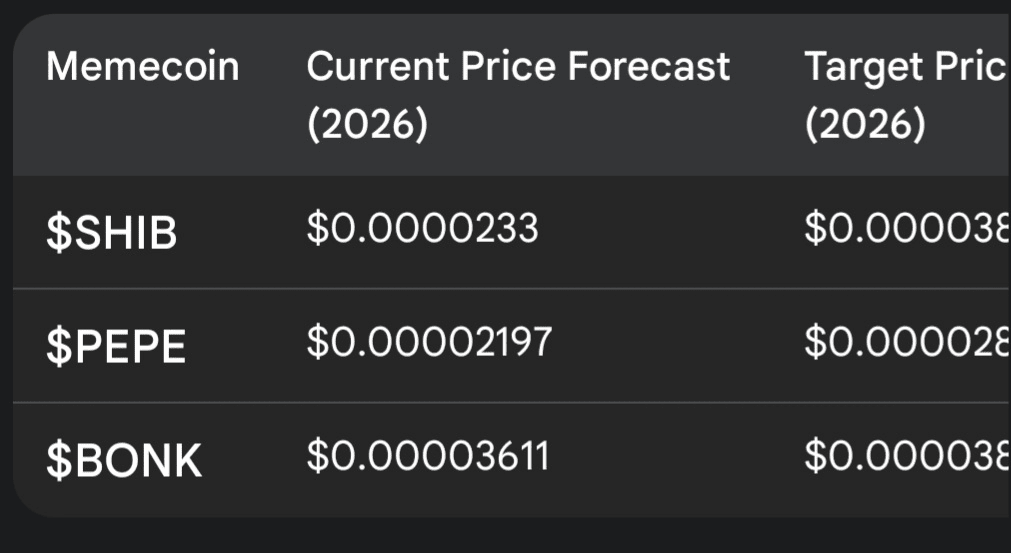Select the (2026) text under Current Price Forecast

click(x=368, y=124)
